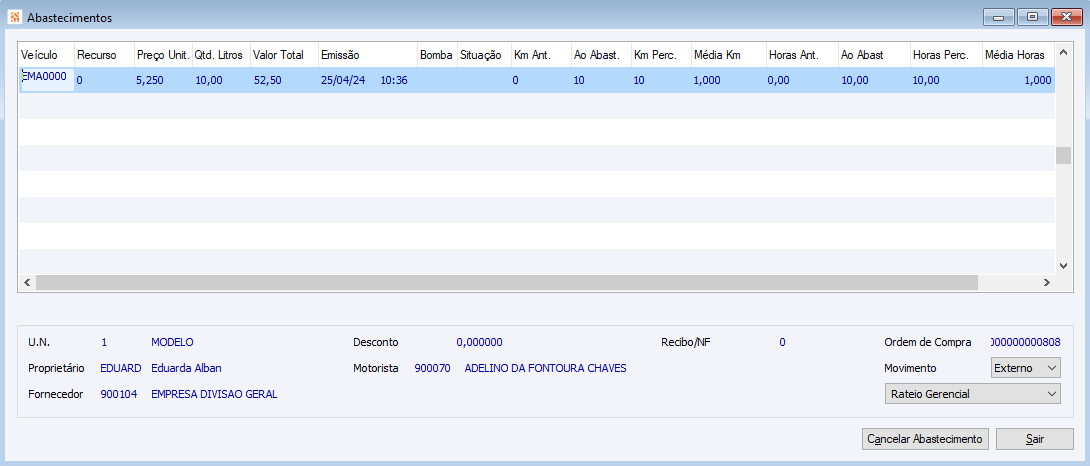Image resolution: width=1090 pixels, height=466 pixels.
Task: Open the Movimento dropdown showing Externo
Action: [x=1025, y=368]
